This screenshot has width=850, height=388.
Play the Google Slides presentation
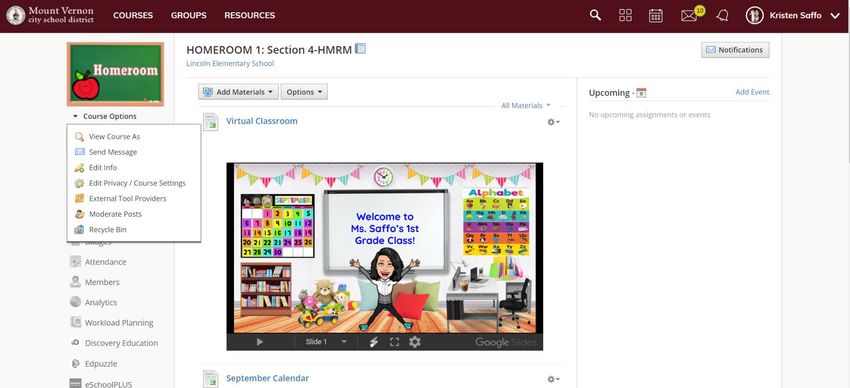pyautogui.click(x=260, y=342)
